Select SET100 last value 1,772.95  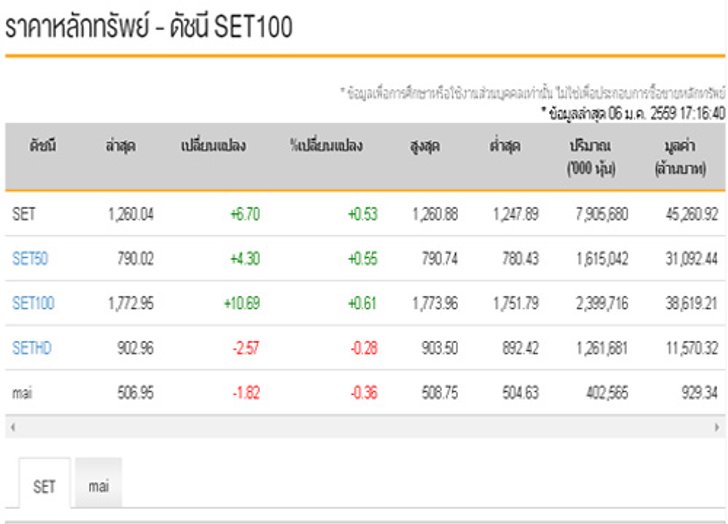coord(130,303)
